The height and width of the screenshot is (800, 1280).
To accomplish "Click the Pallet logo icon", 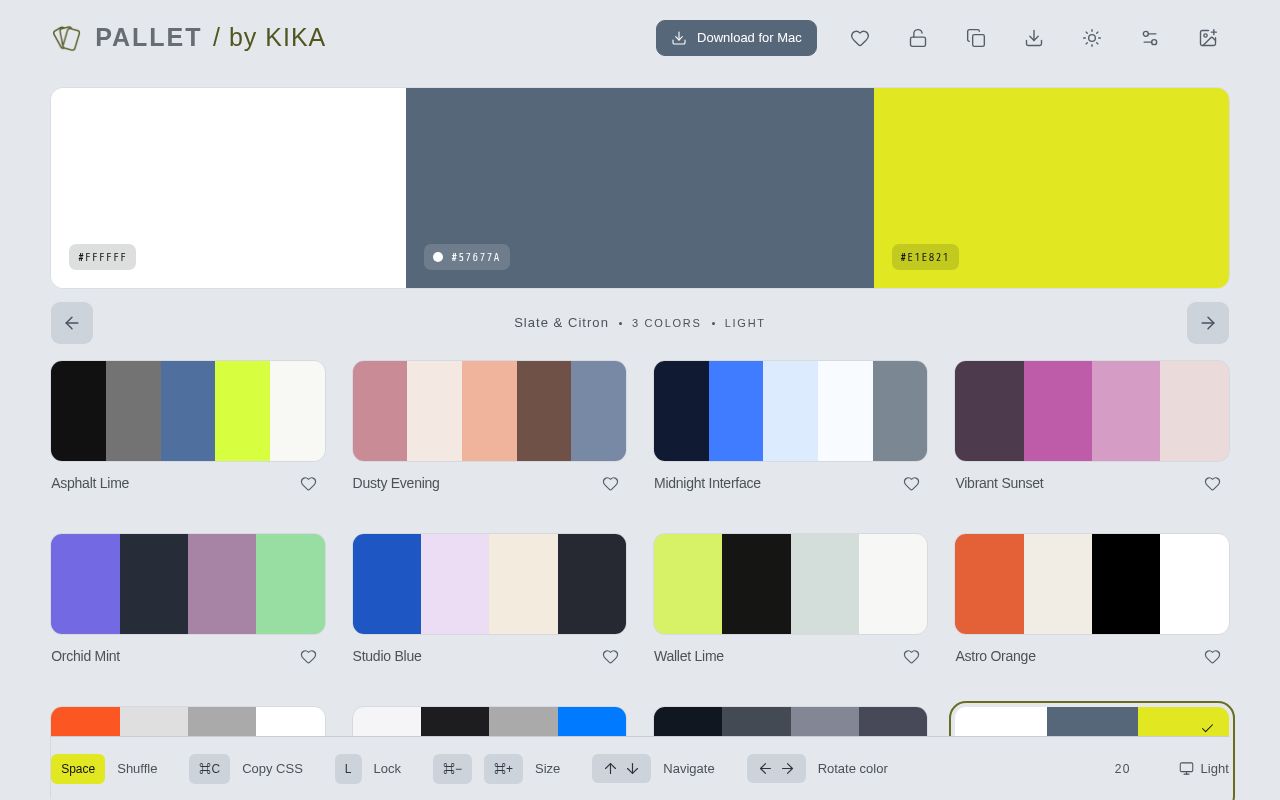I will click(66, 38).
